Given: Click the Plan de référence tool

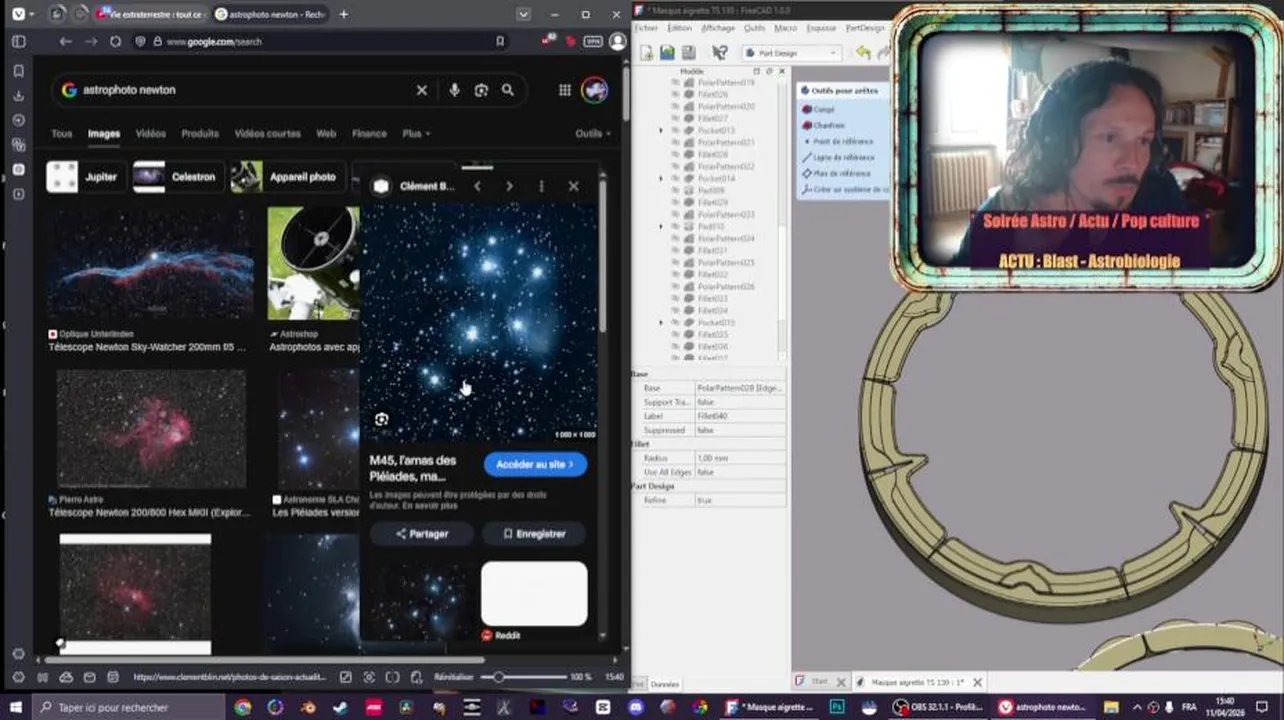Looking at the screenshot, I should 836,173.
